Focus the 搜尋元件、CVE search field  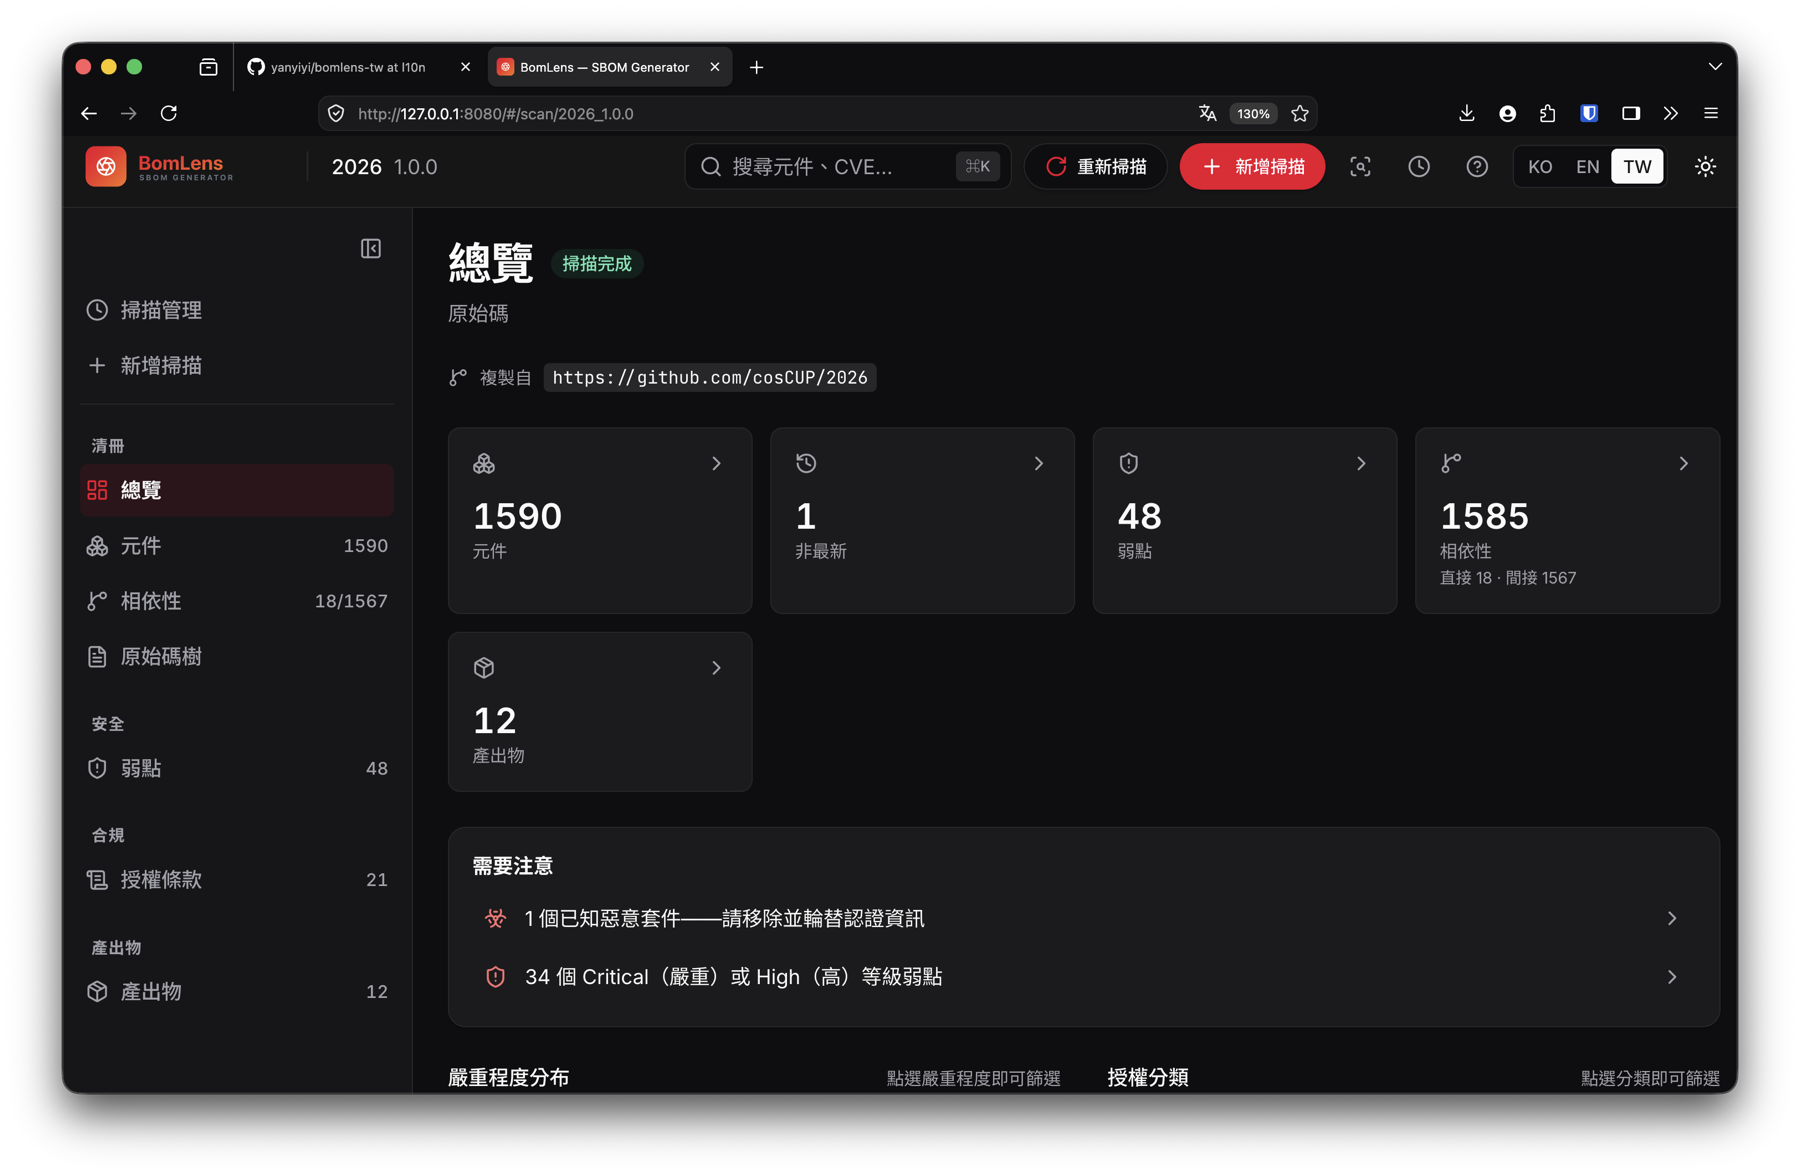[848, 167]
